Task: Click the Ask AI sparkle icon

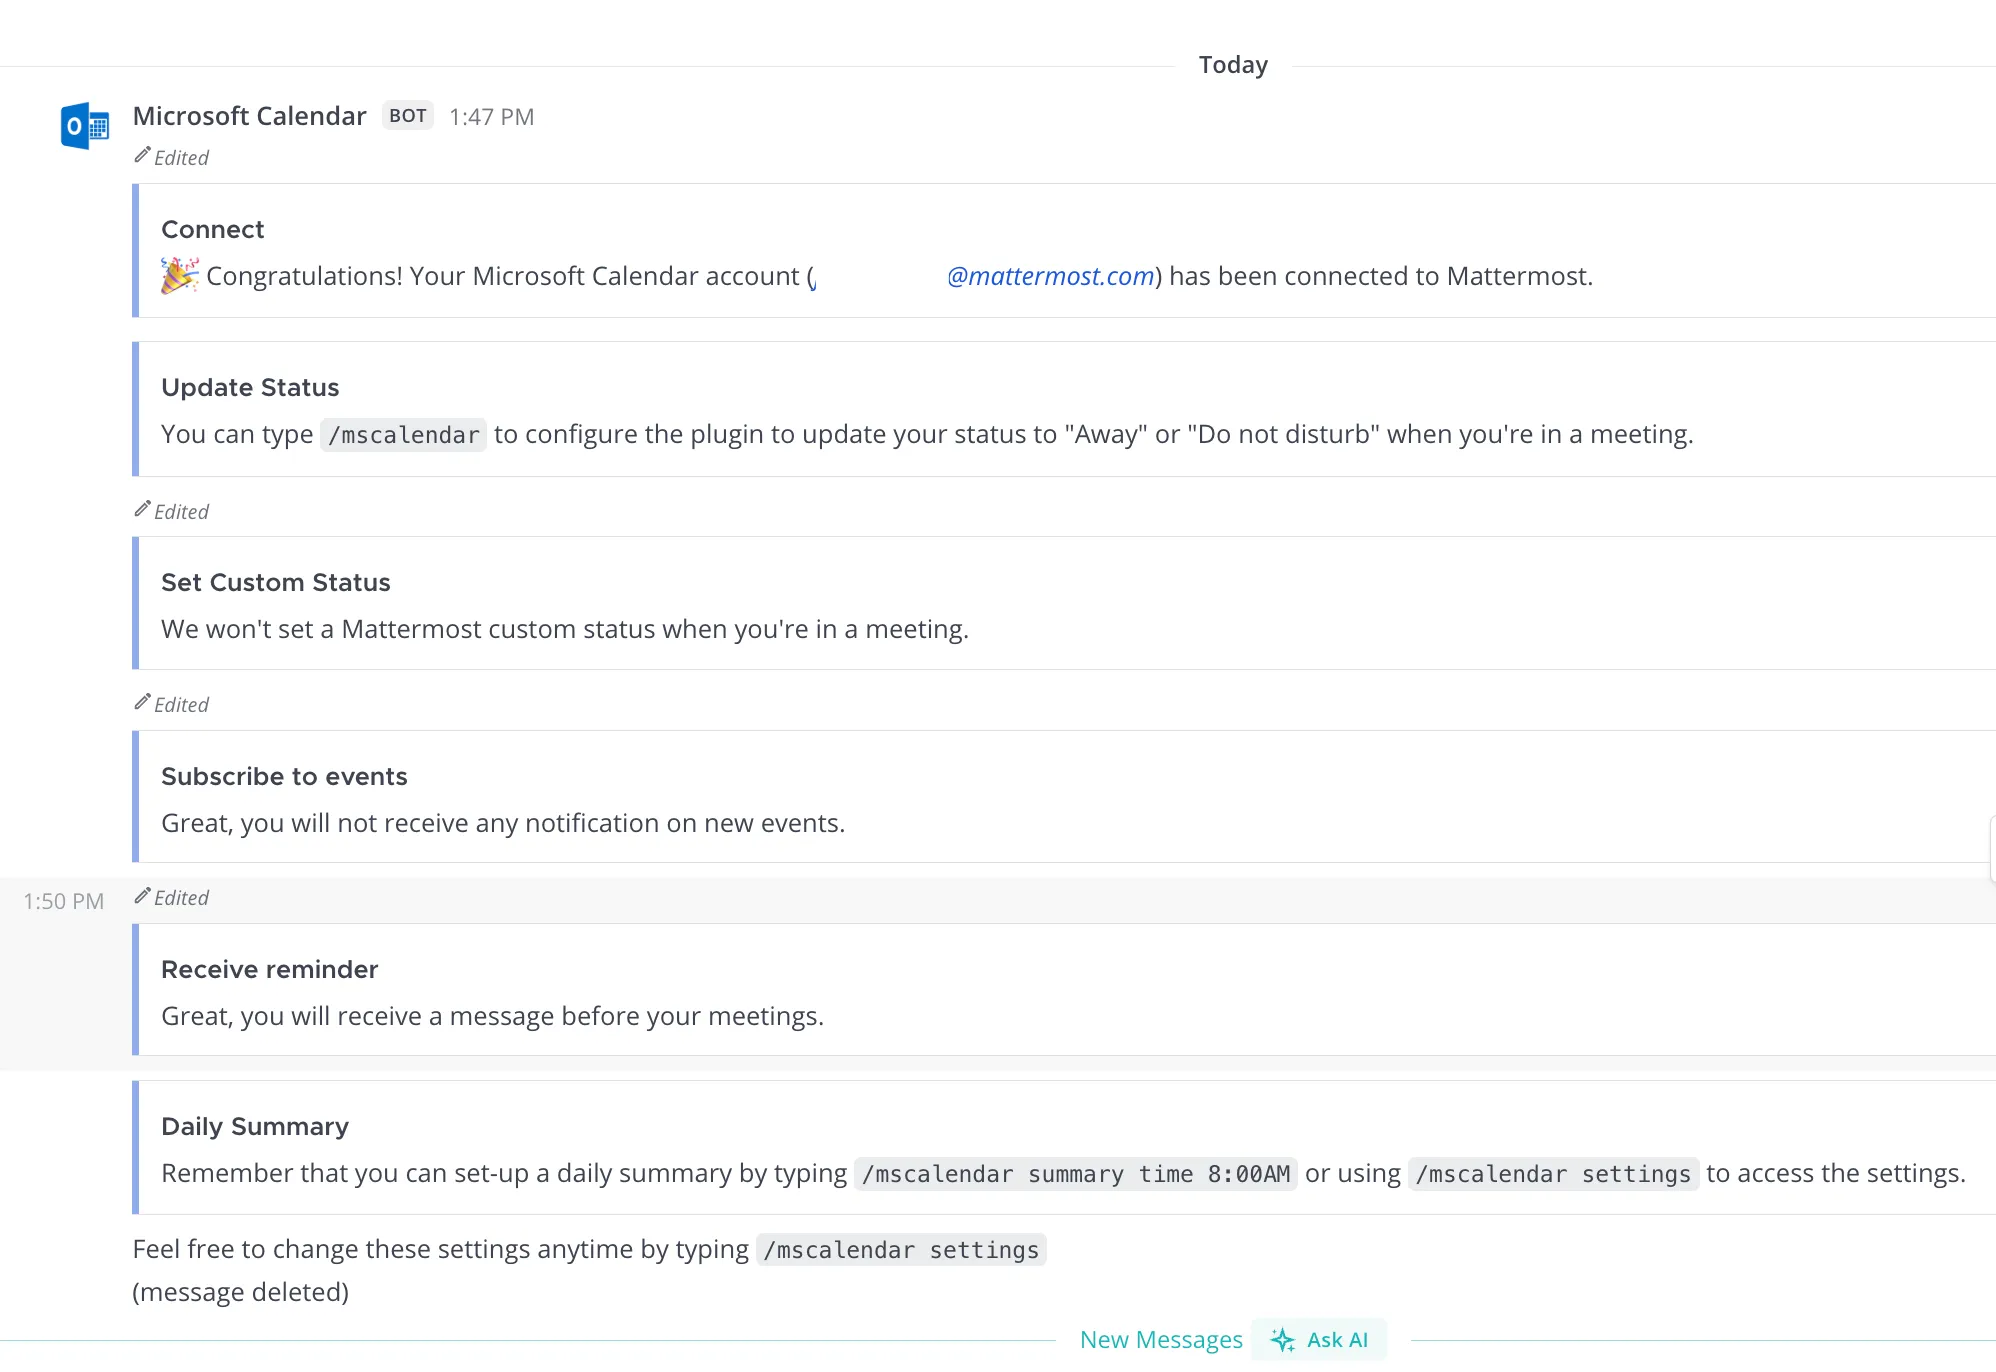Action: click(x=1283, y=1340)
